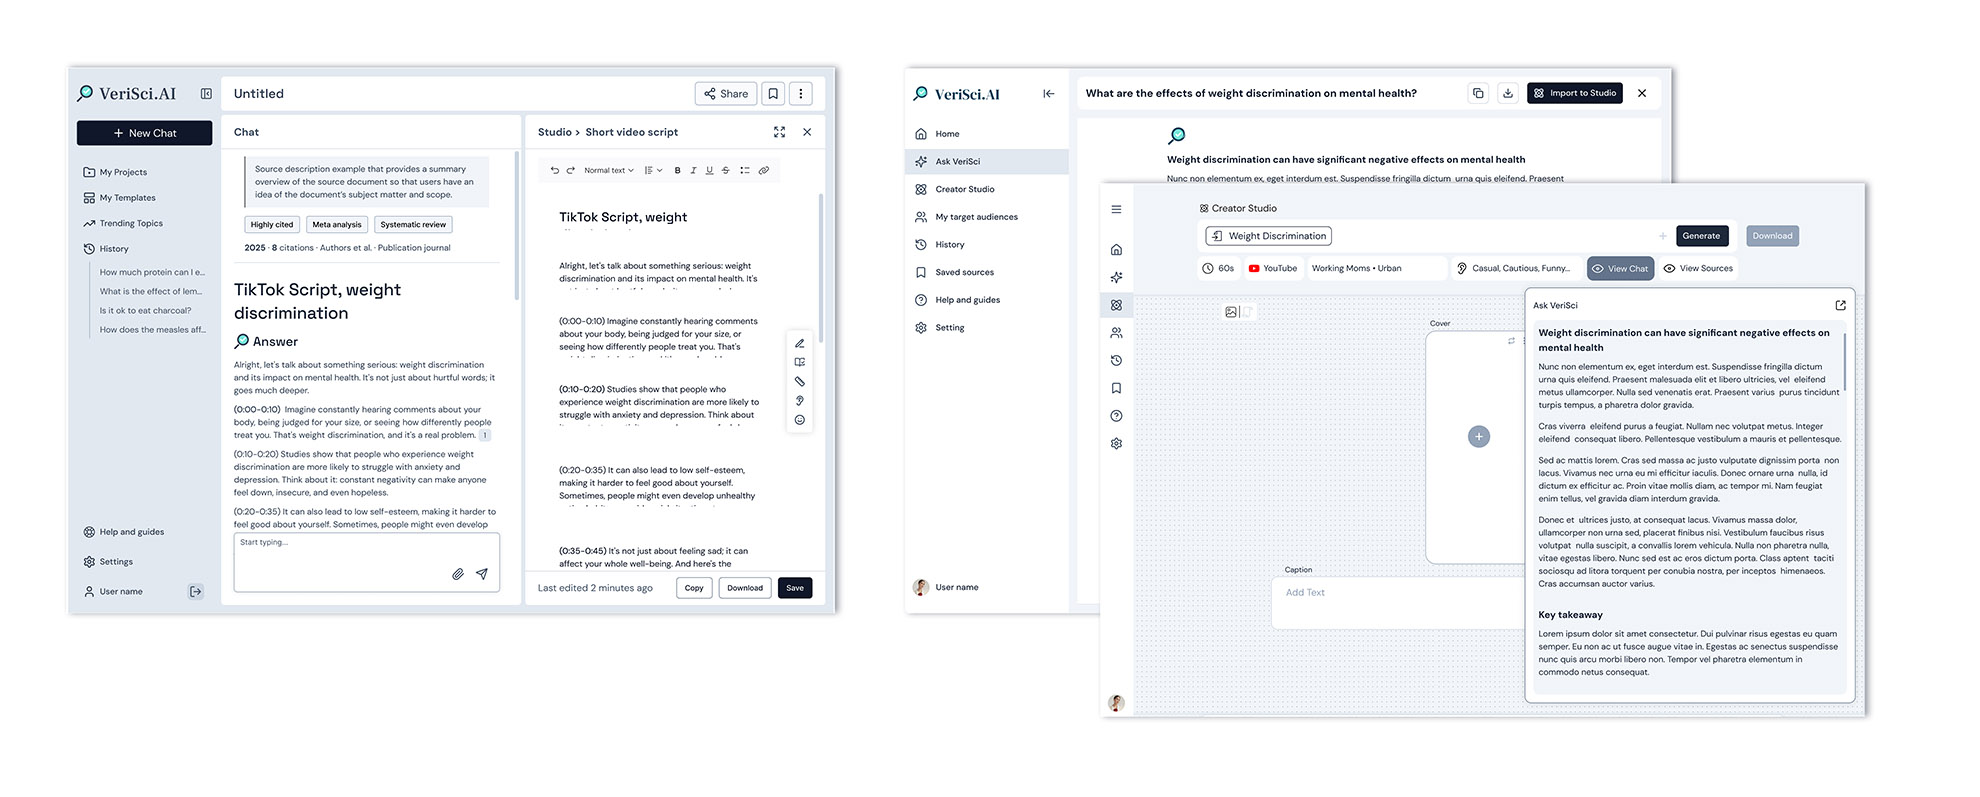This screenshot has height=797, width=1980.
Task: Click the Import to Studio button
Action: pos(1575,93)
